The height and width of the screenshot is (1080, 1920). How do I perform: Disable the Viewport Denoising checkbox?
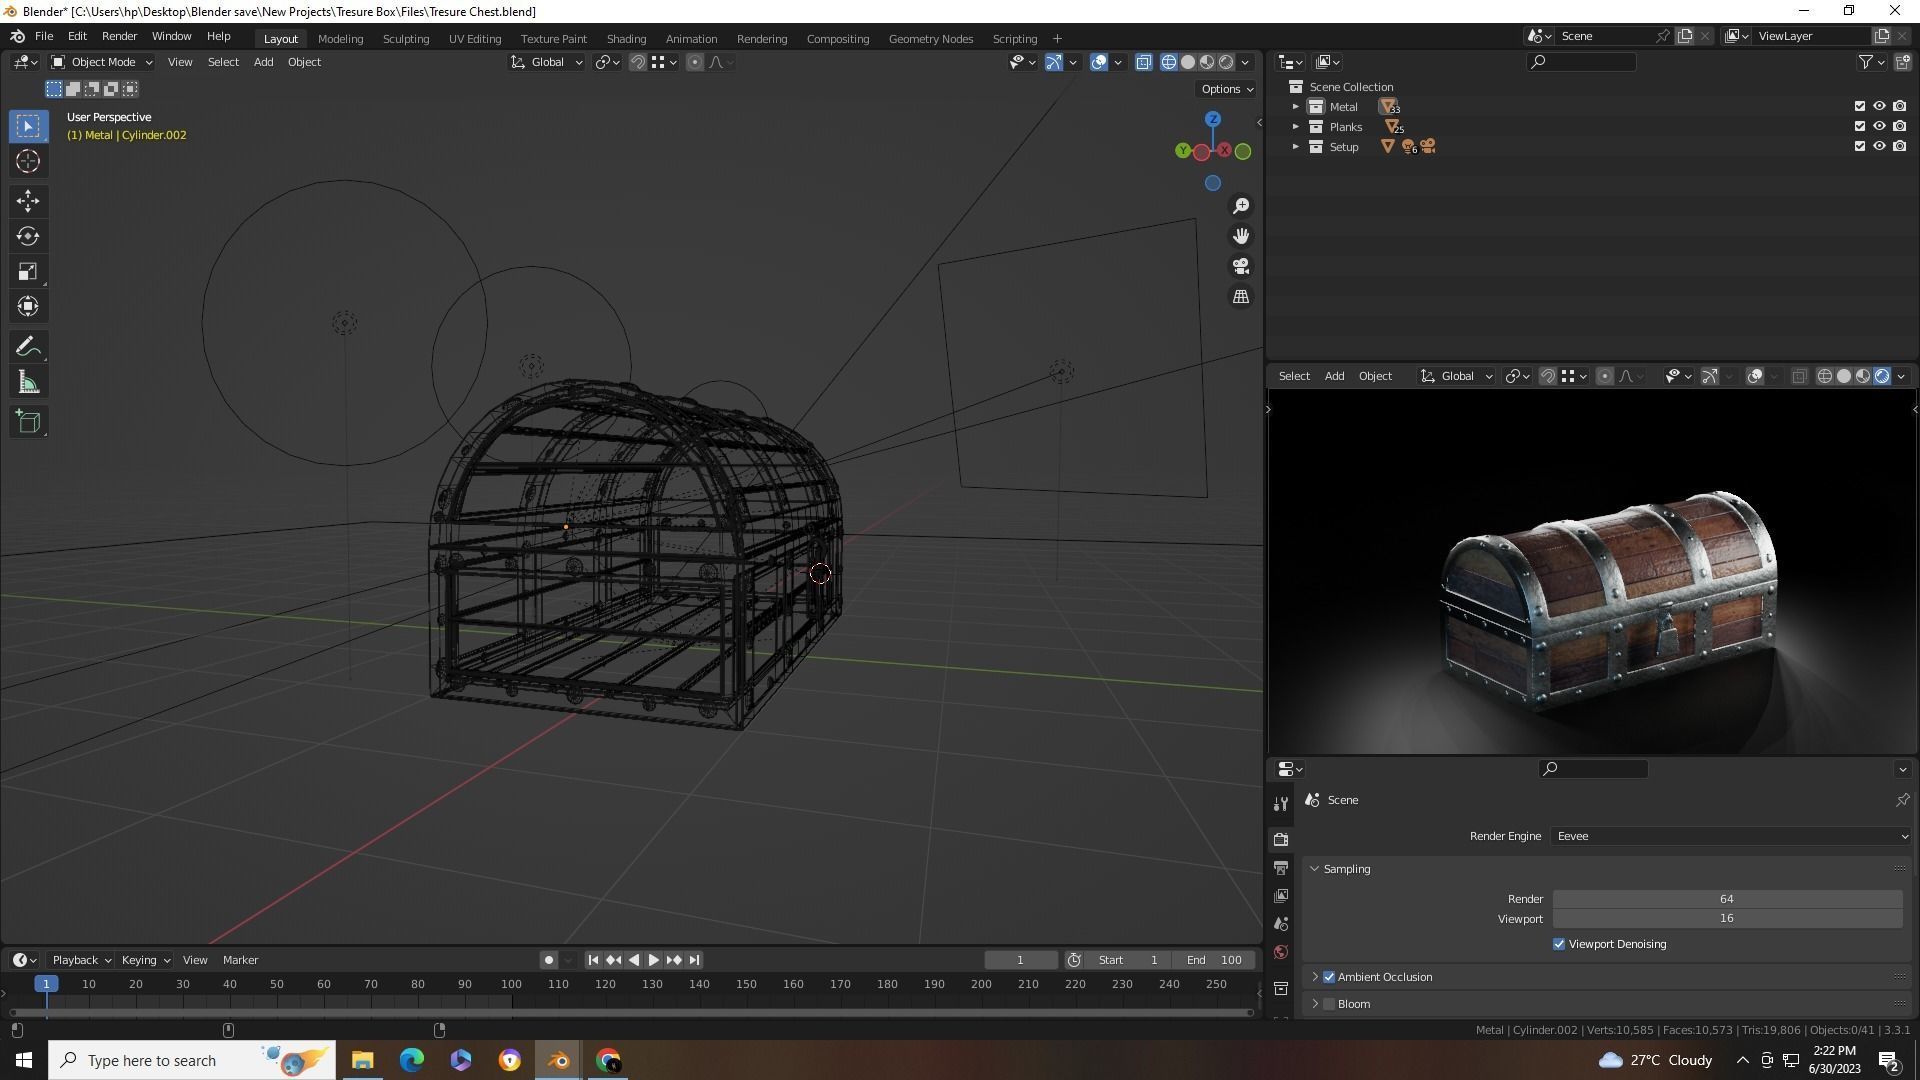[x=1559, y=944]
